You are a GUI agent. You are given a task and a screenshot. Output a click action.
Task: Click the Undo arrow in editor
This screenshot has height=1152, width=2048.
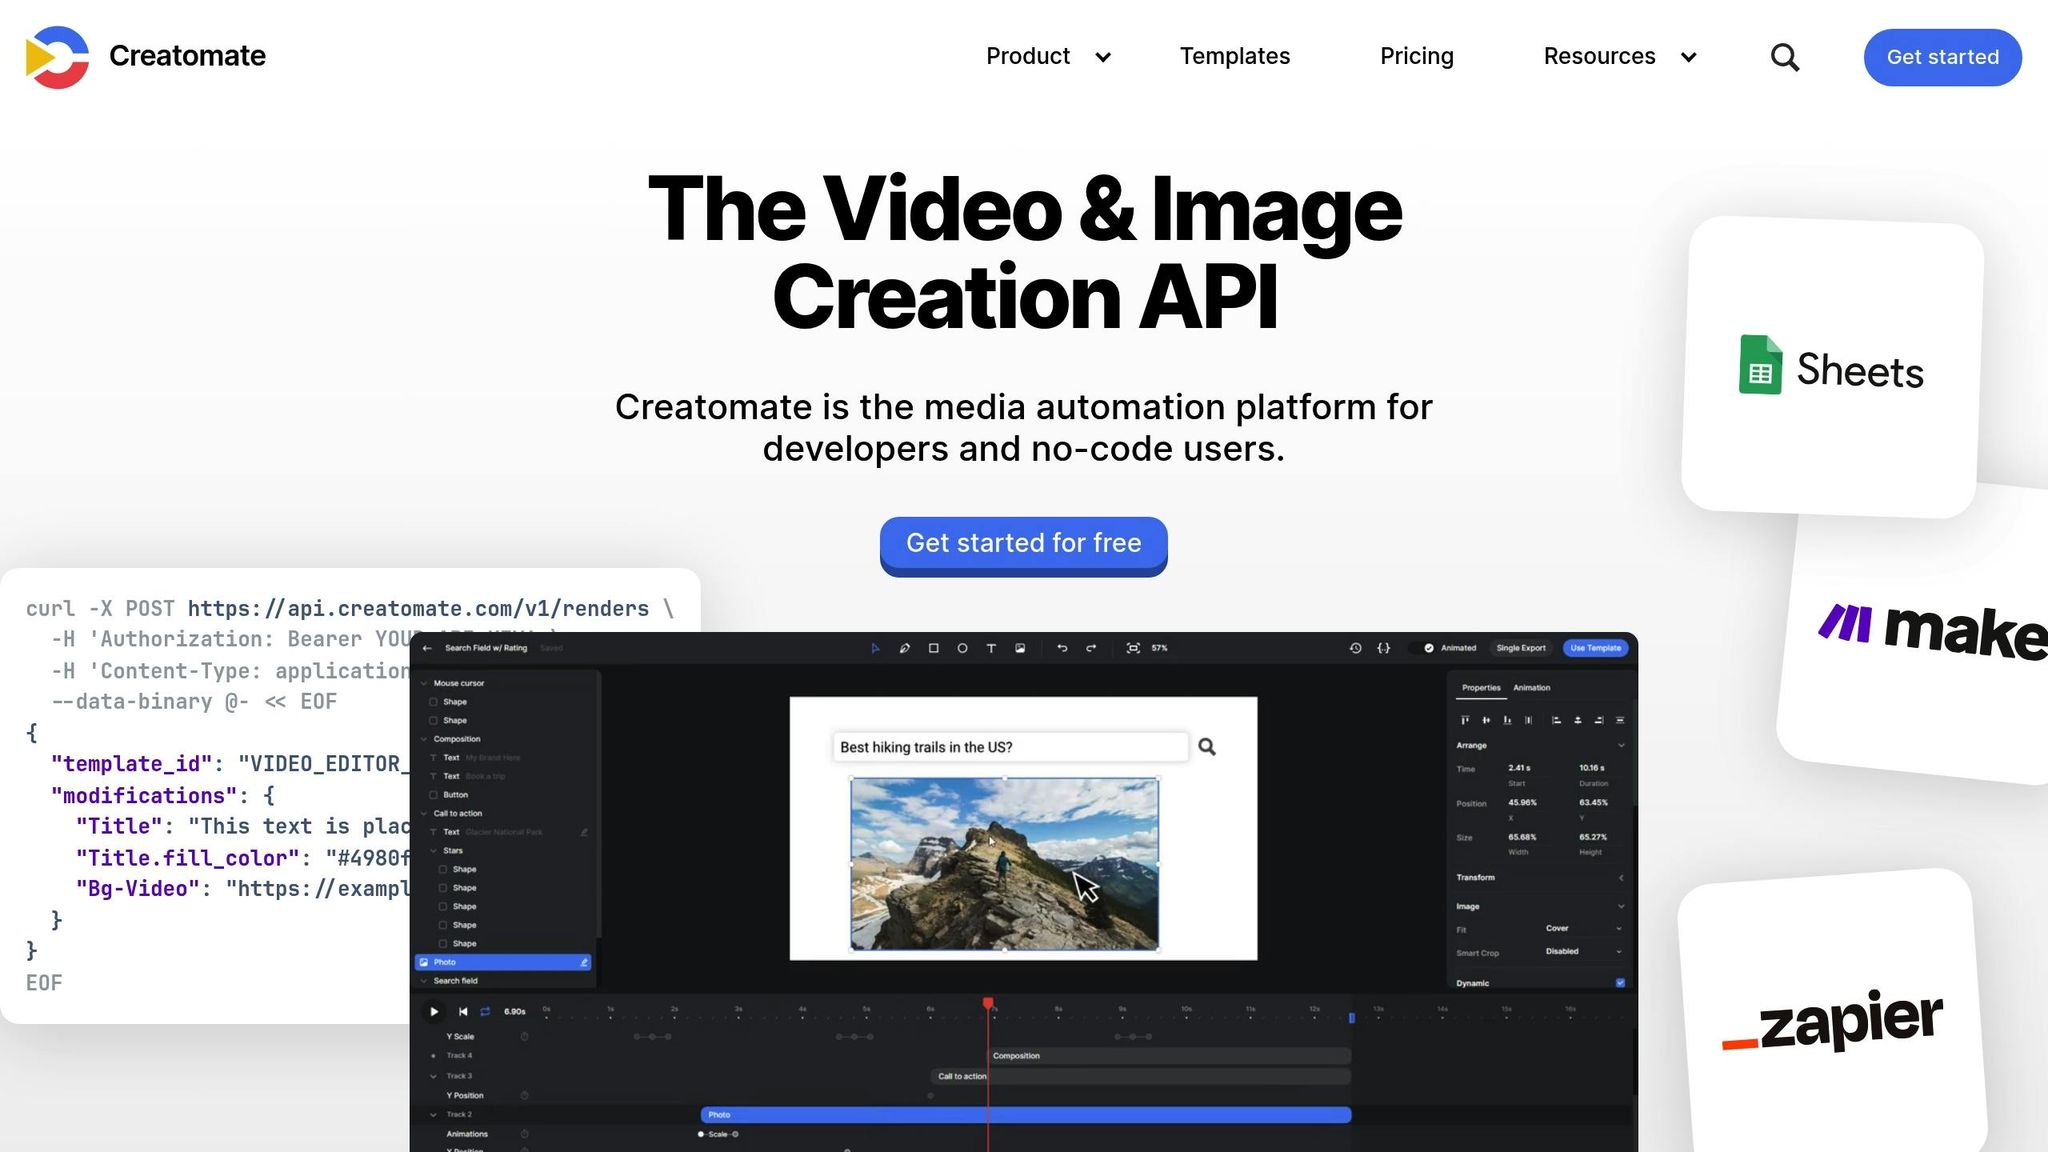pyautogui.click(x=1062, y=648)
